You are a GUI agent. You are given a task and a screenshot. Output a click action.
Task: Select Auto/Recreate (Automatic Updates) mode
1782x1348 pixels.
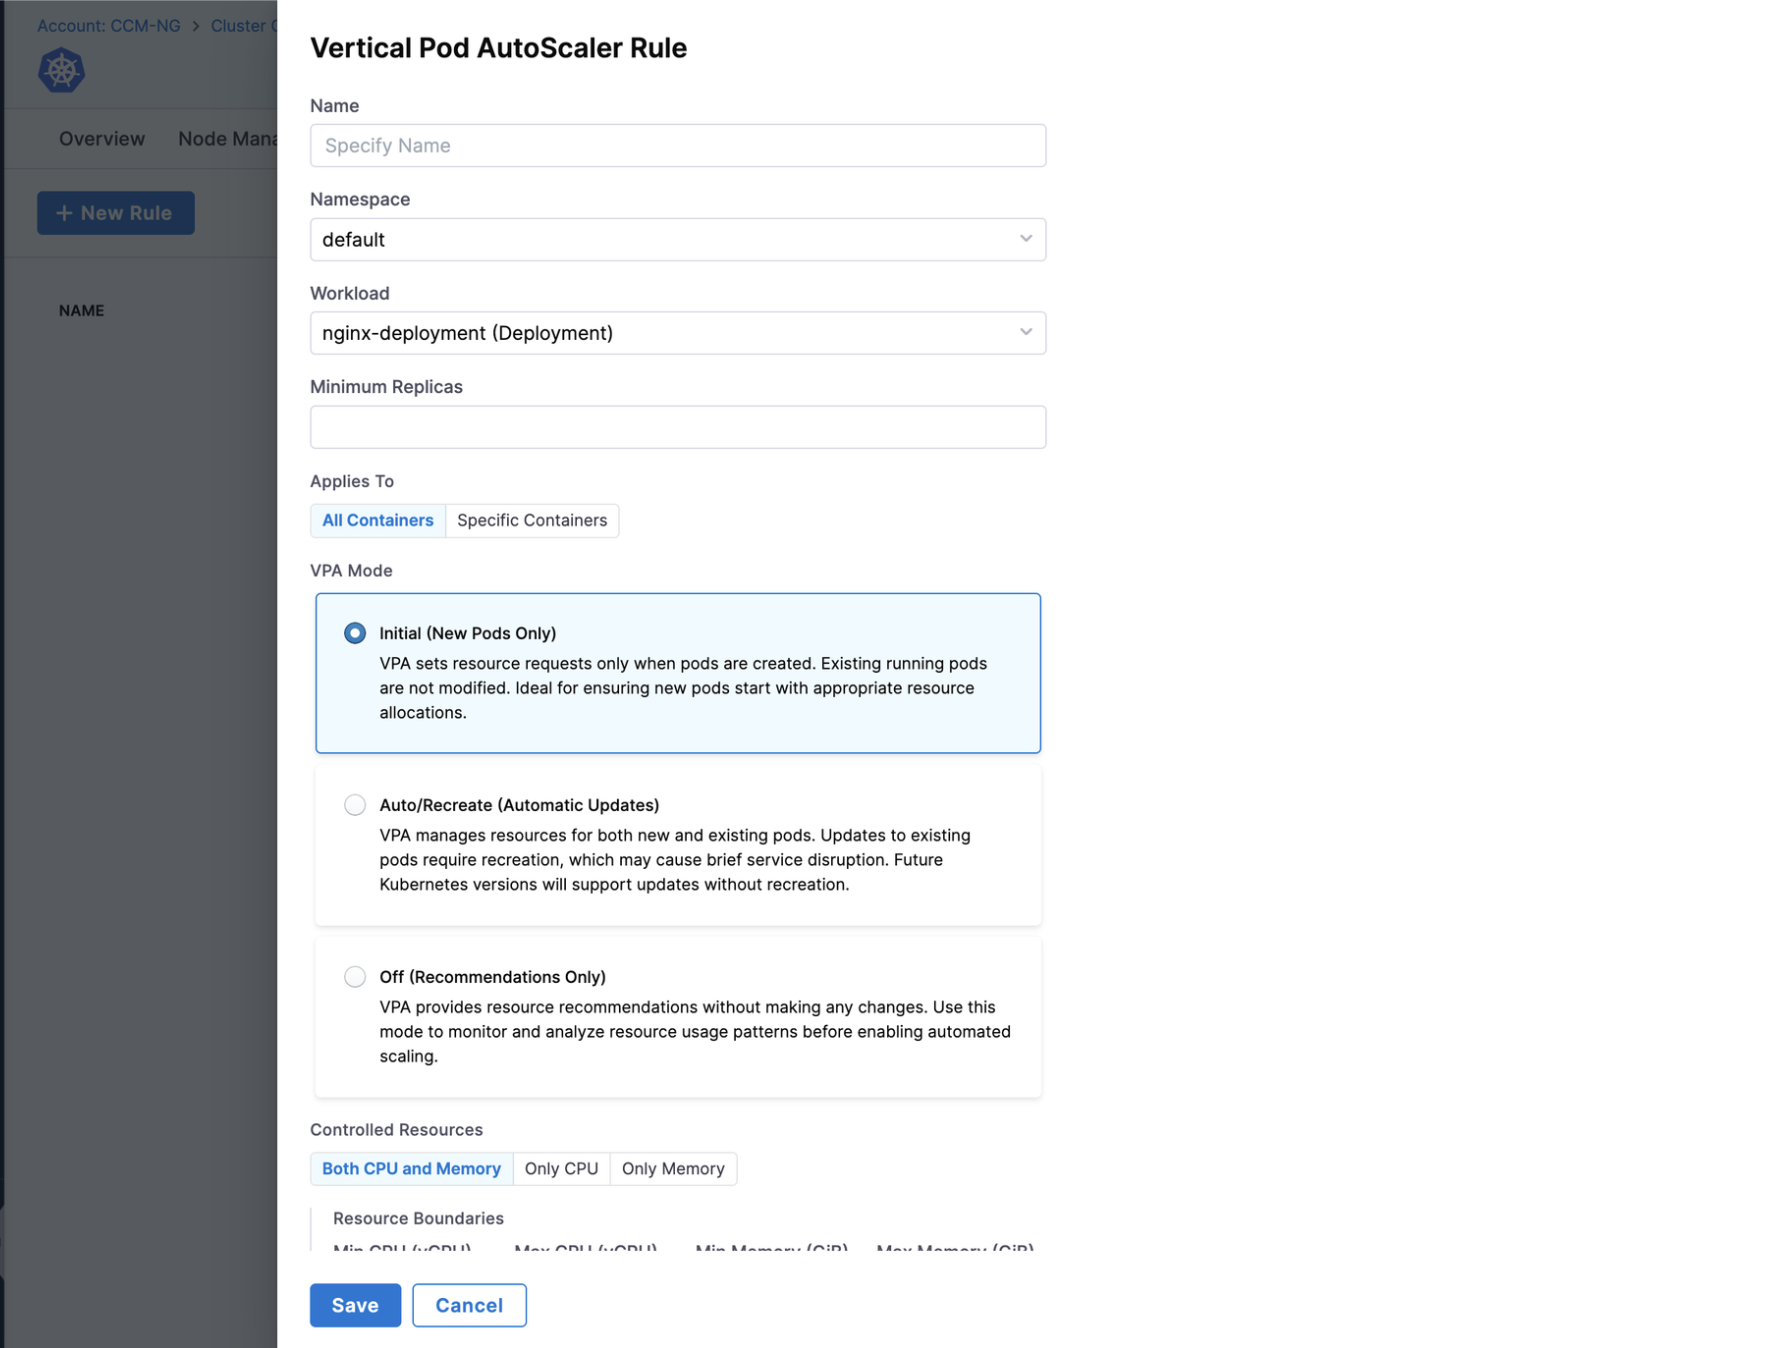coord(355,805)
